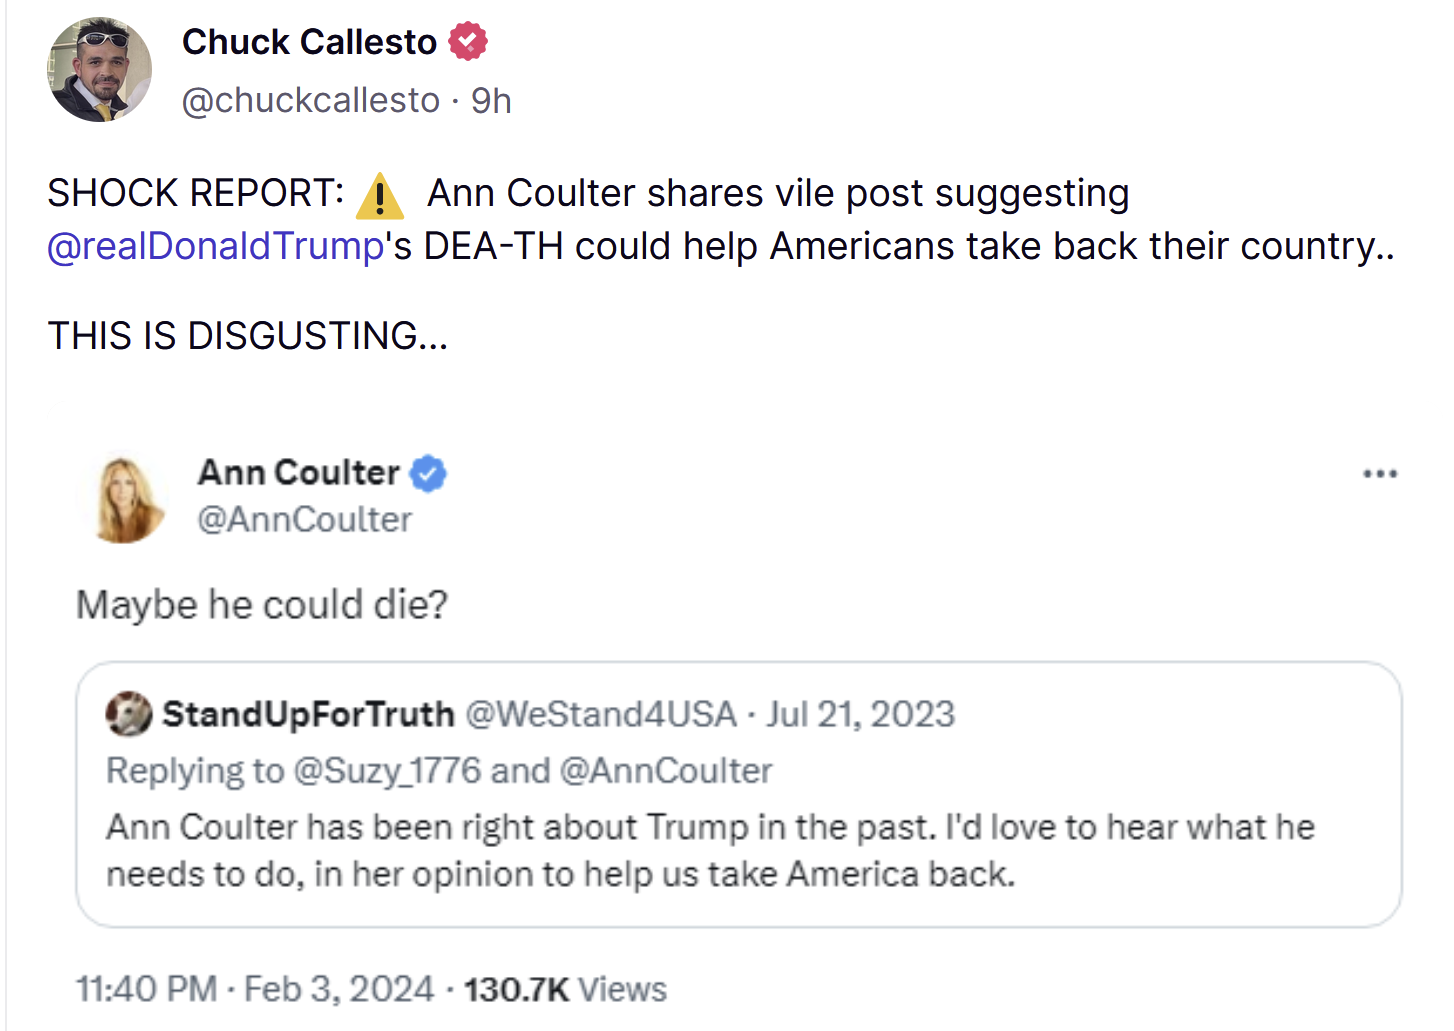
Task: Open Chuck Callesto's profile picture
Action: pos(99,70)
